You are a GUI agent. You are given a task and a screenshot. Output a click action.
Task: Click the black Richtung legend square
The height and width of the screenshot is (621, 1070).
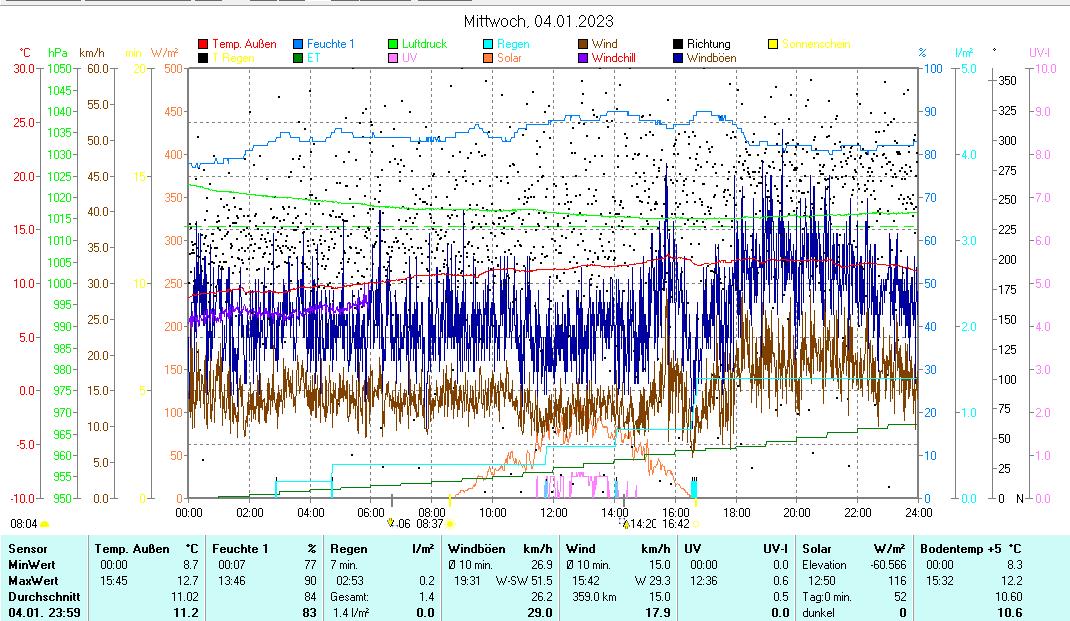[678, 44]
